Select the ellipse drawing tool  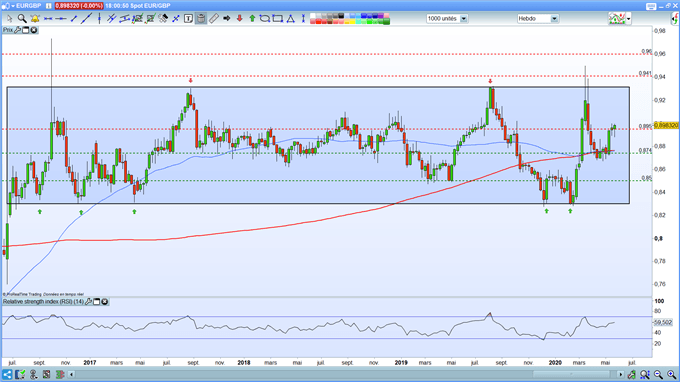click(x=265, y=19)
